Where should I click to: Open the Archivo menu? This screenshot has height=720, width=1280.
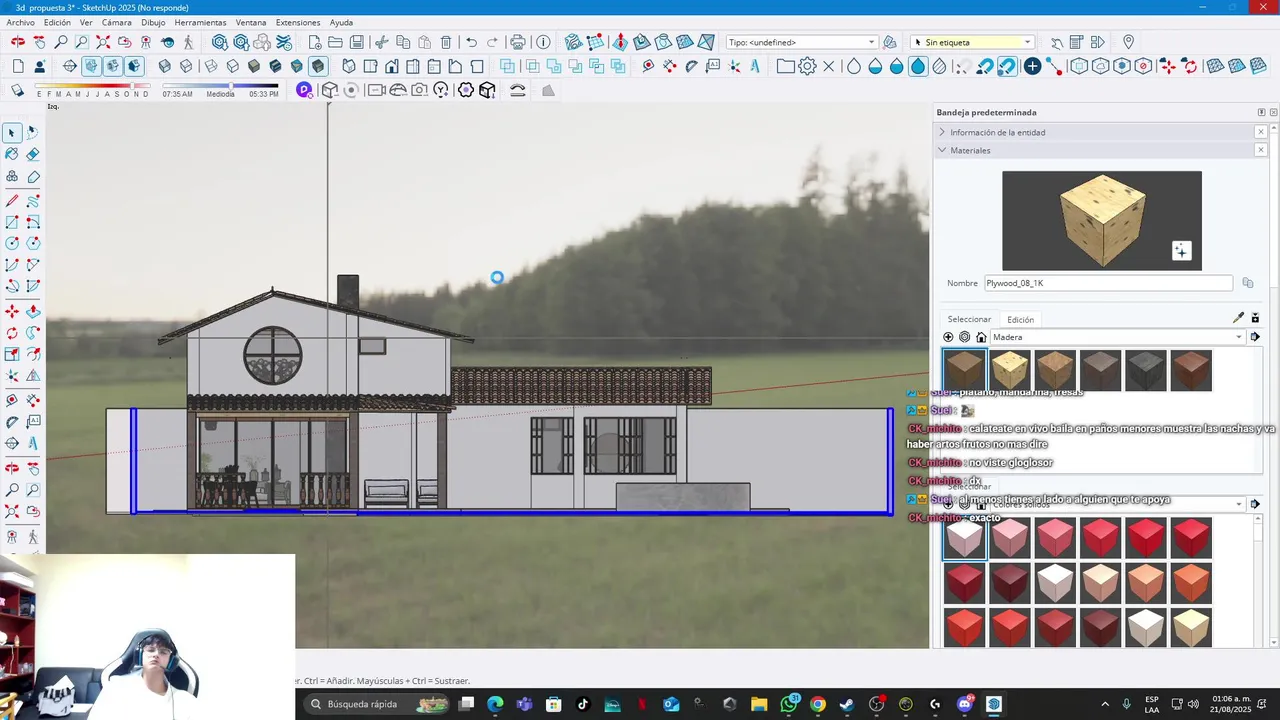pyautogui.click(x=21, y=22)
